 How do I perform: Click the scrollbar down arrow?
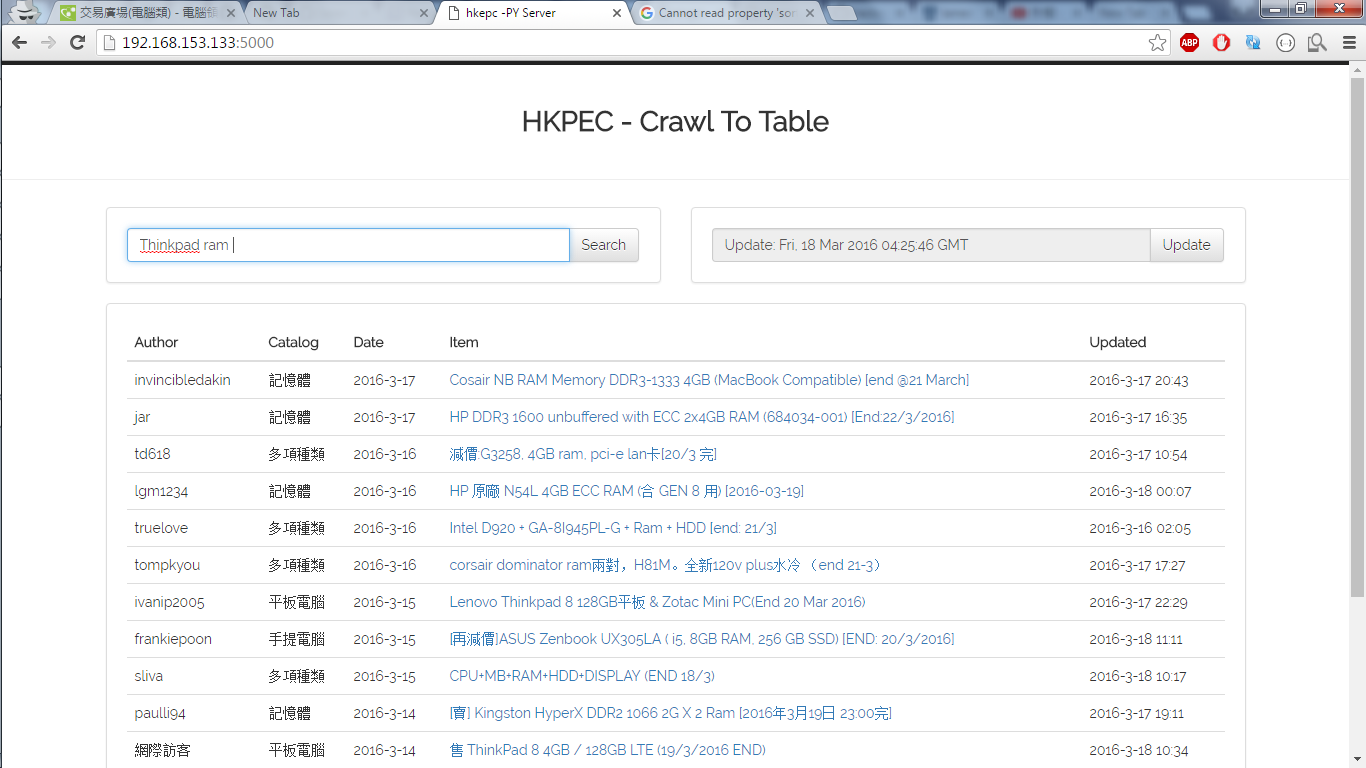[x=1357, y=760]
